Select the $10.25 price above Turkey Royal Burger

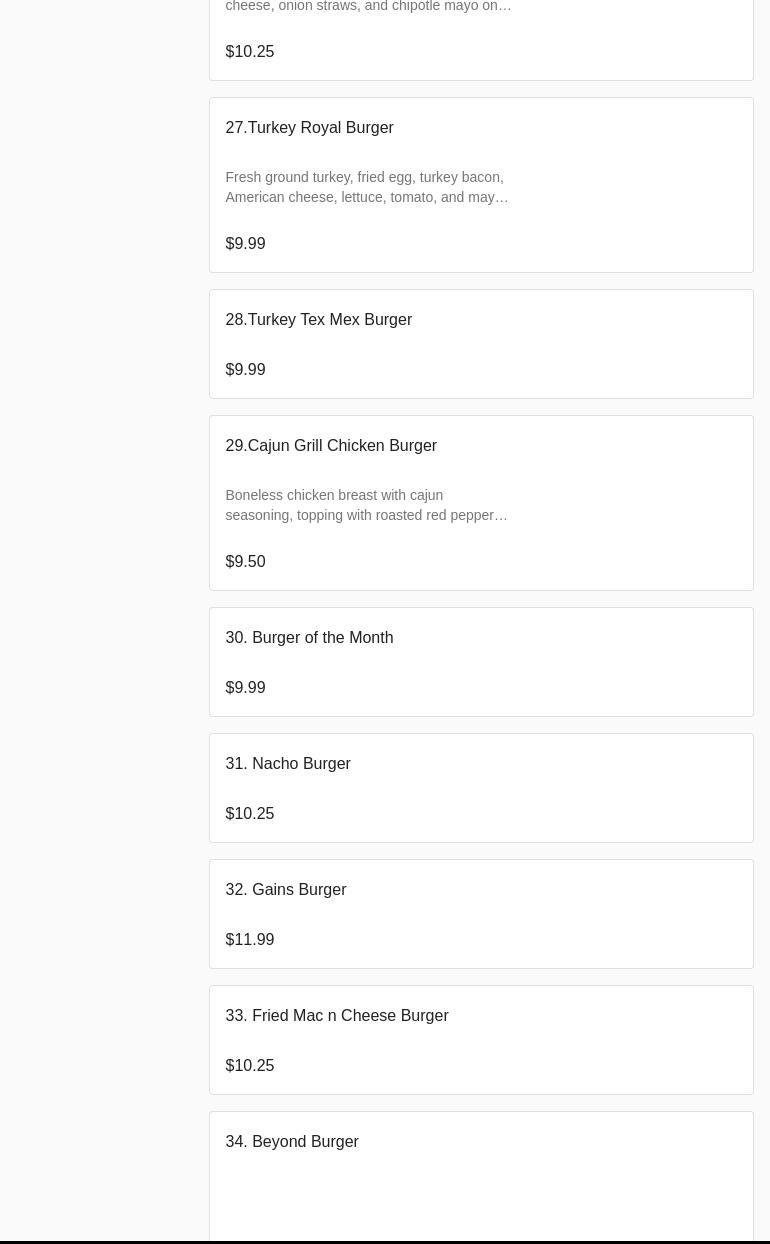tap(249, 52)
